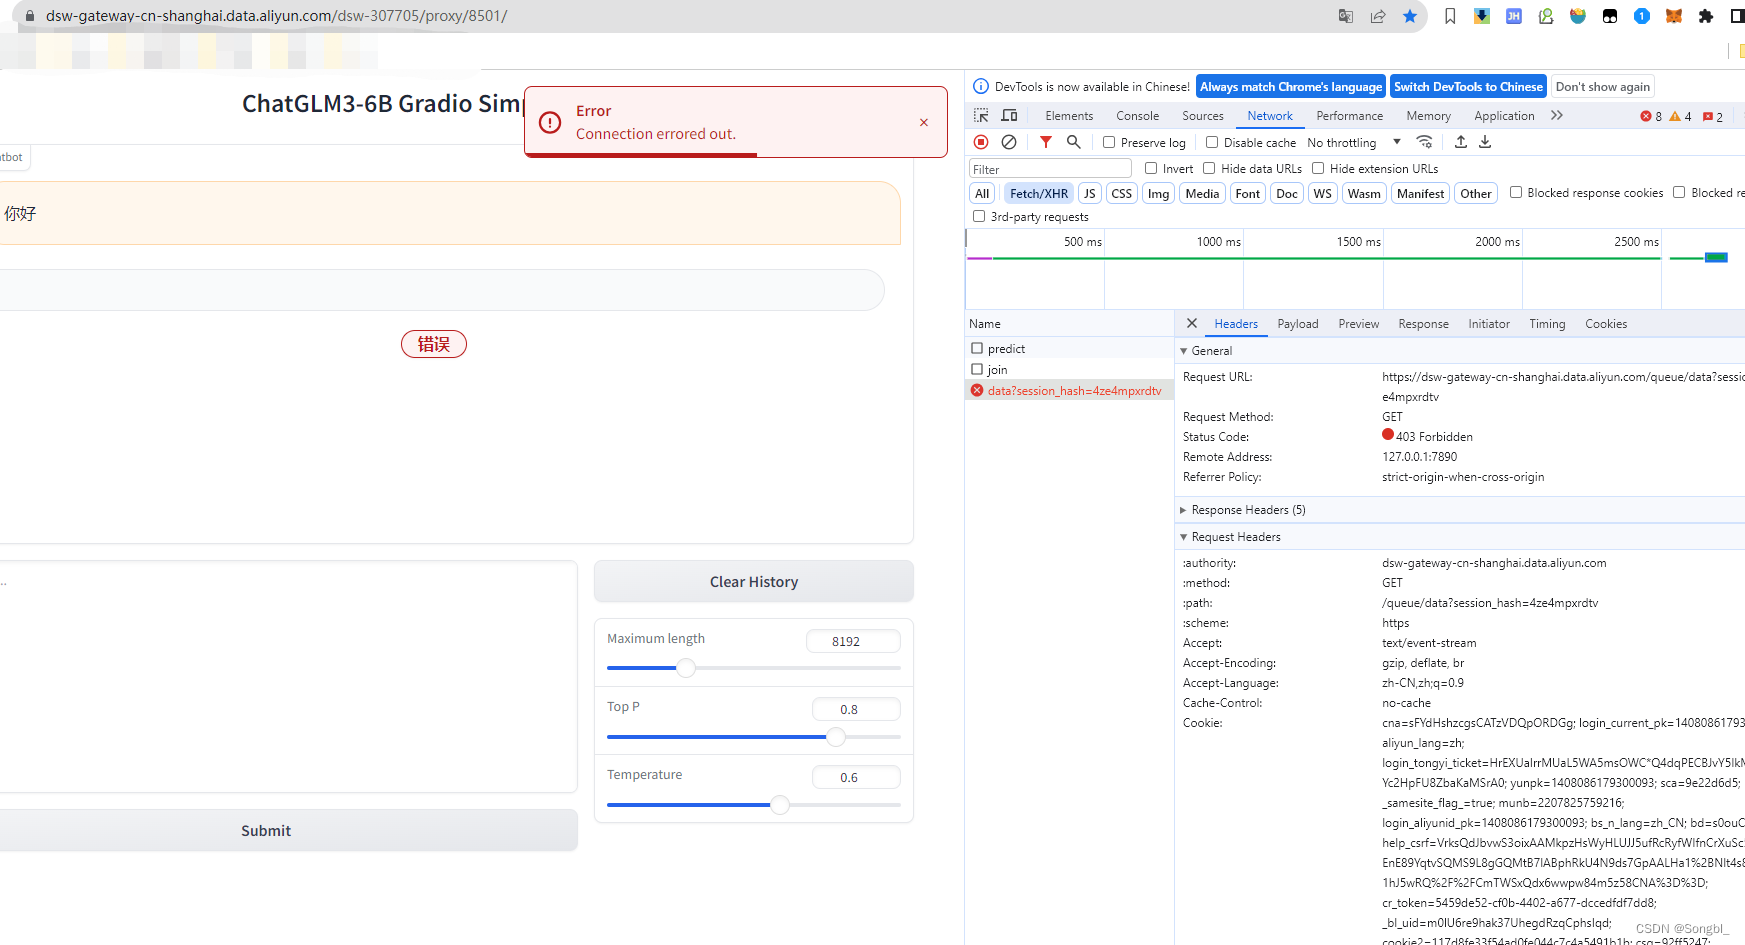The width and height of the screenshot is (1745, 945).
Task: Toggle device toolbar icon in DevTools
Action: 1009,116
